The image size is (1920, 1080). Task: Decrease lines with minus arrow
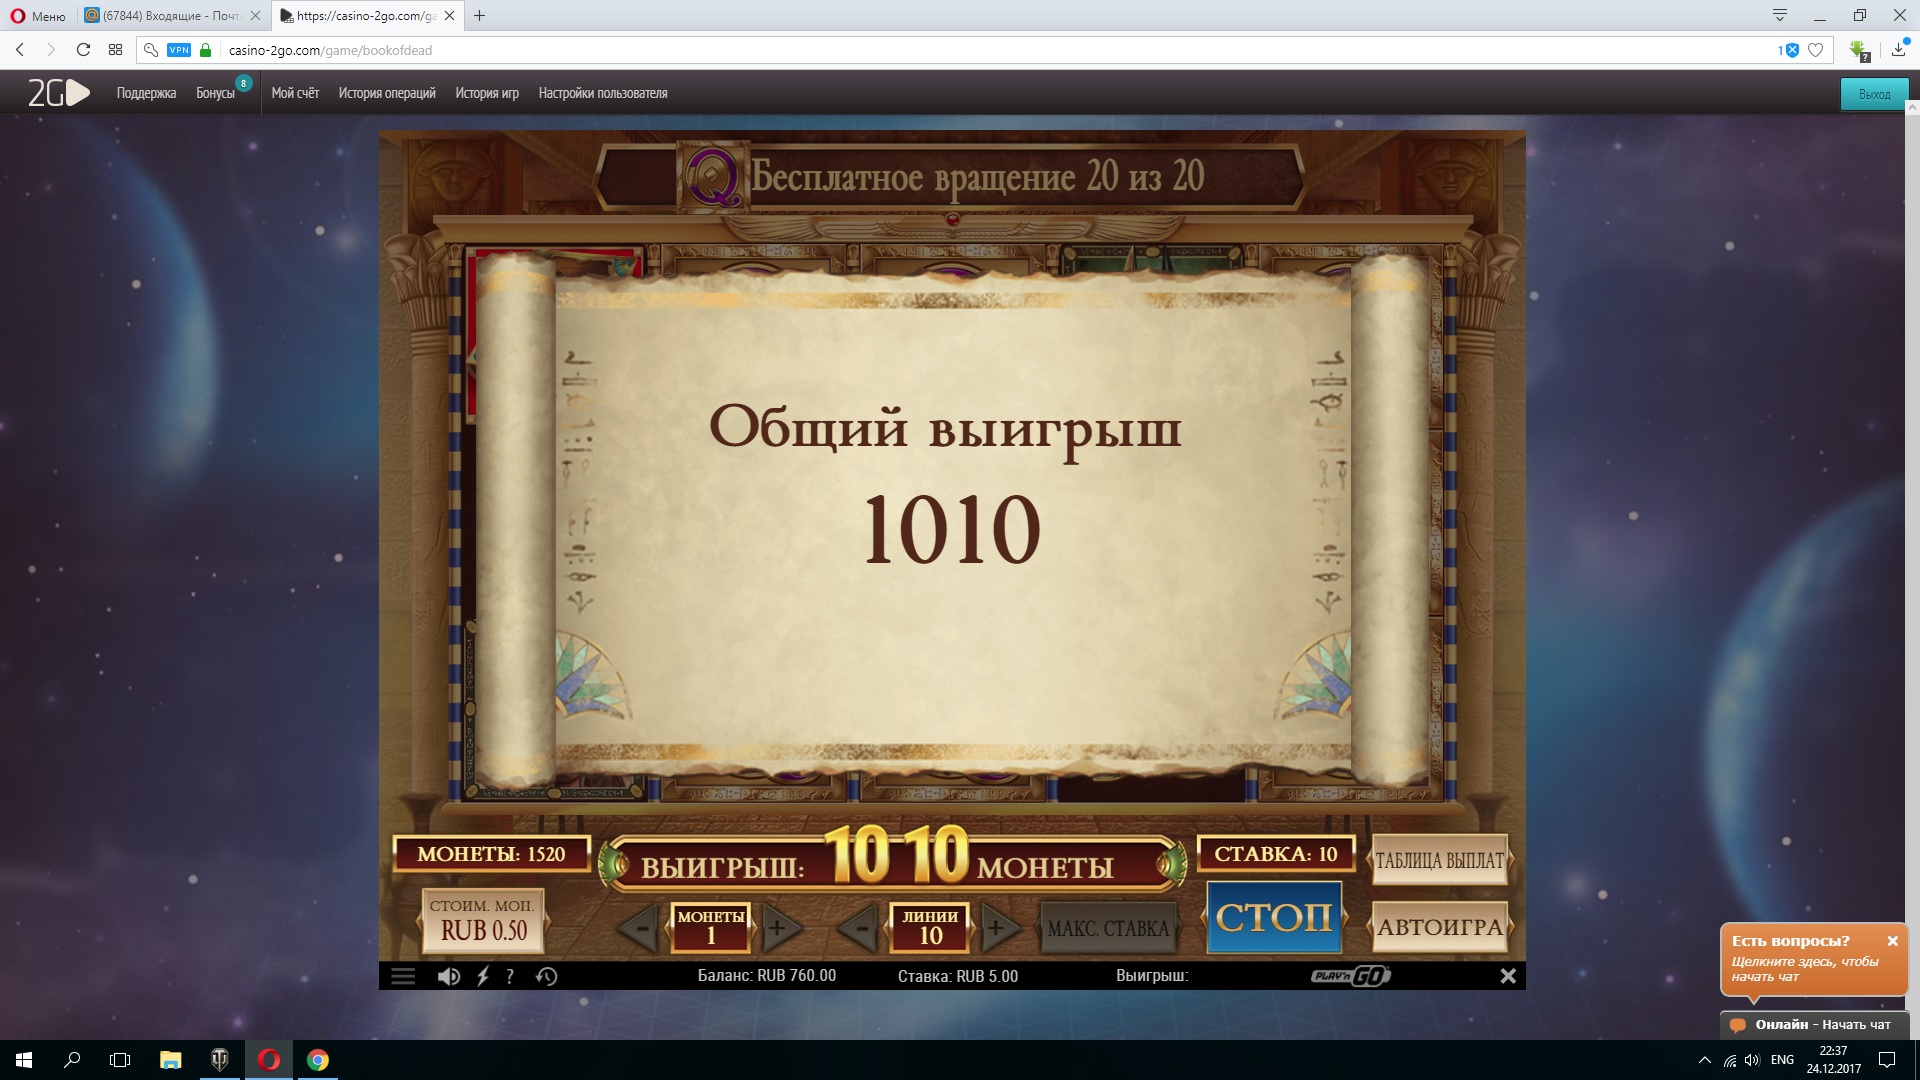(860, 928)
